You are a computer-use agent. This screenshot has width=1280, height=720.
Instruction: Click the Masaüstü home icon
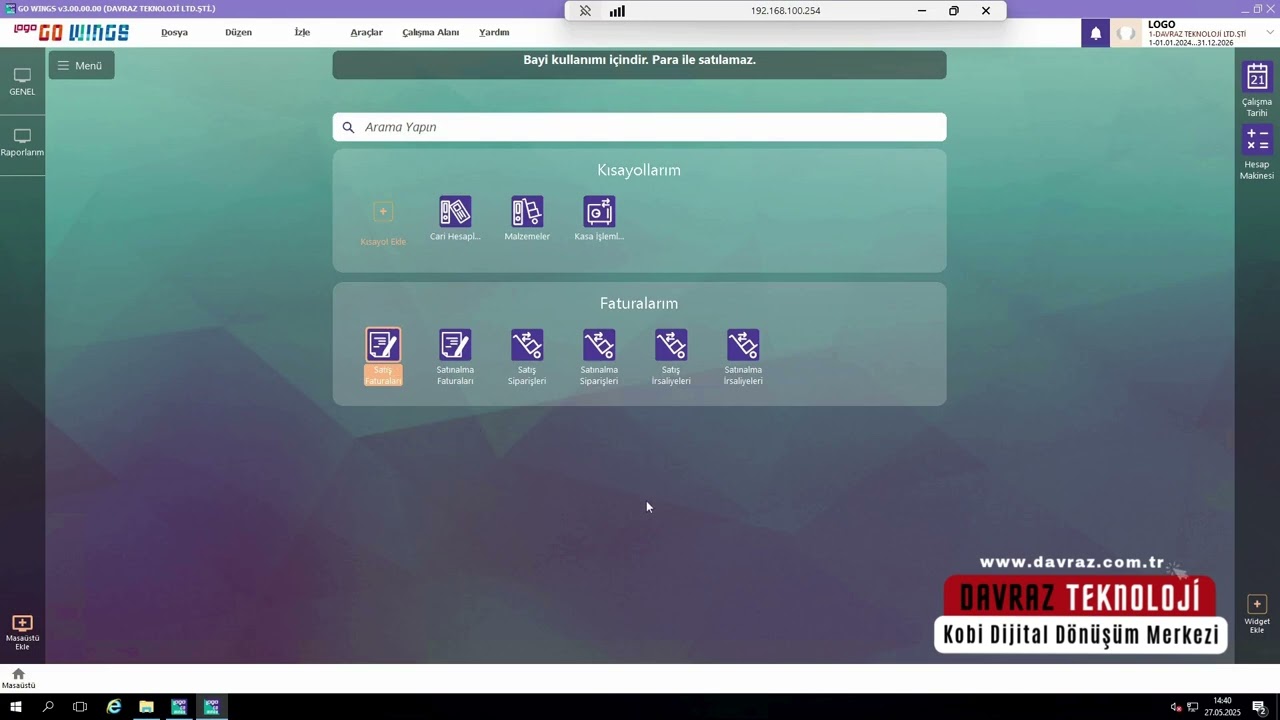[x=18, y=674]
